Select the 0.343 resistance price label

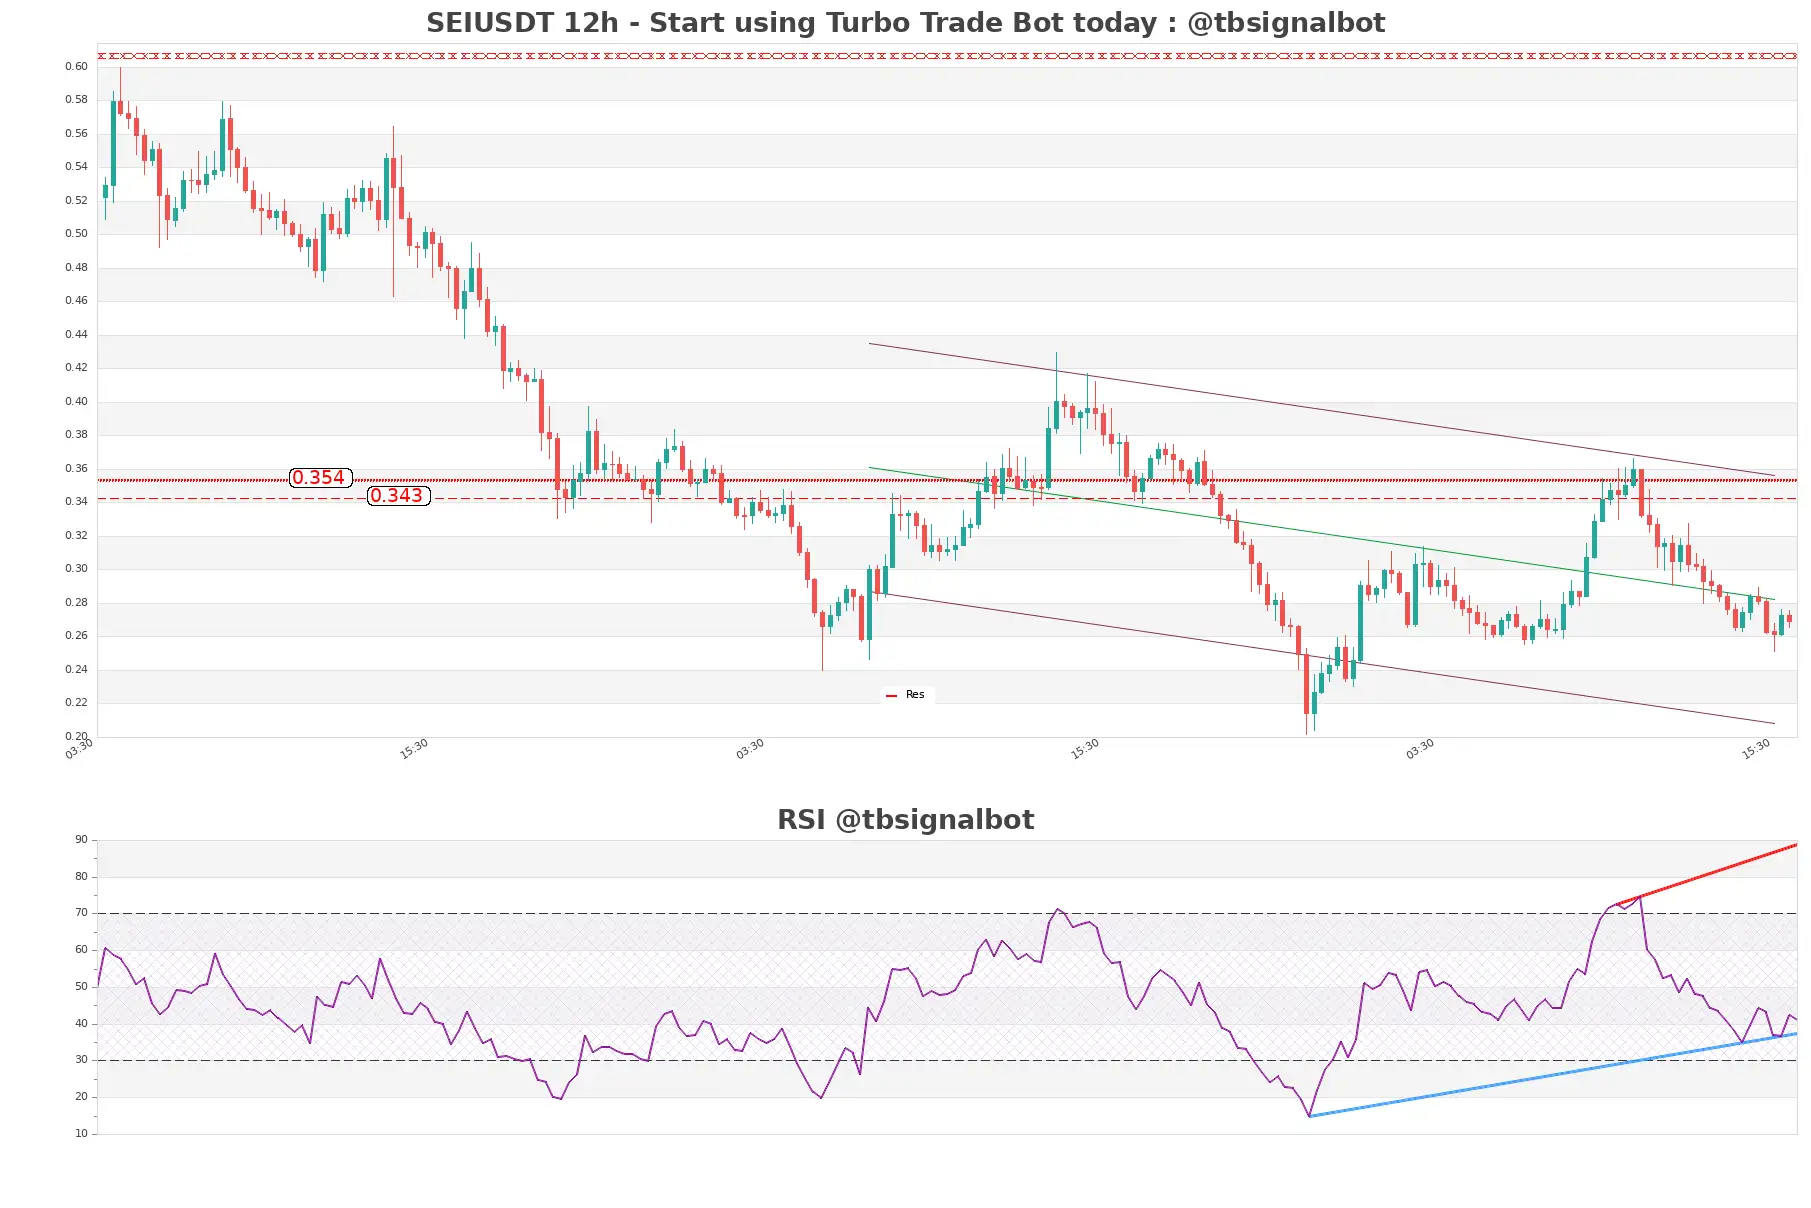tap(398, 496)
